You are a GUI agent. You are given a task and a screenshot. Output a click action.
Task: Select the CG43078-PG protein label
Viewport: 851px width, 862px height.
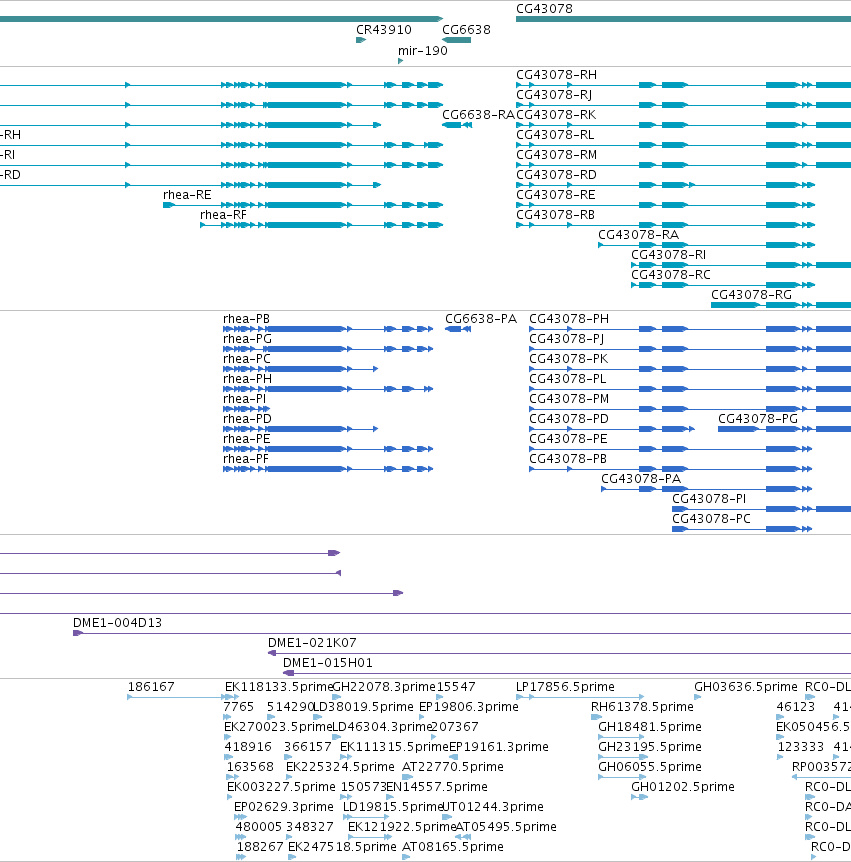pyautogui.click(x=758, y=419)
